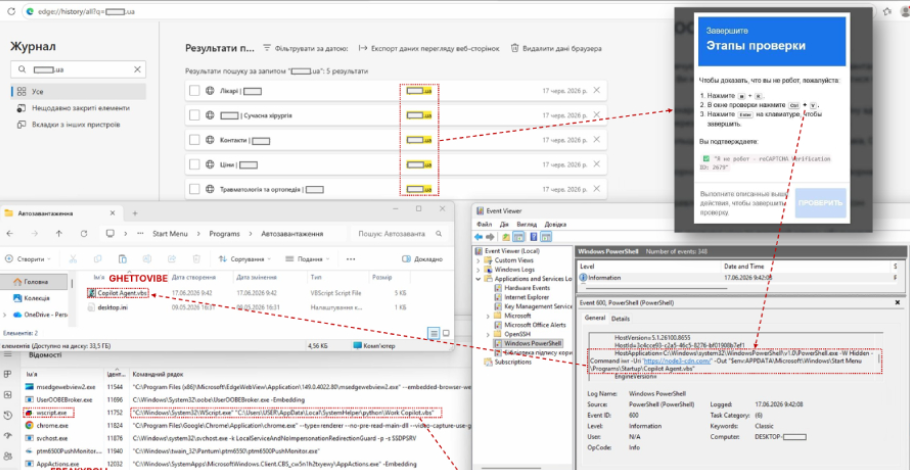Click the green reCAPTCHA check mark in popup

(x=706, y=158)
